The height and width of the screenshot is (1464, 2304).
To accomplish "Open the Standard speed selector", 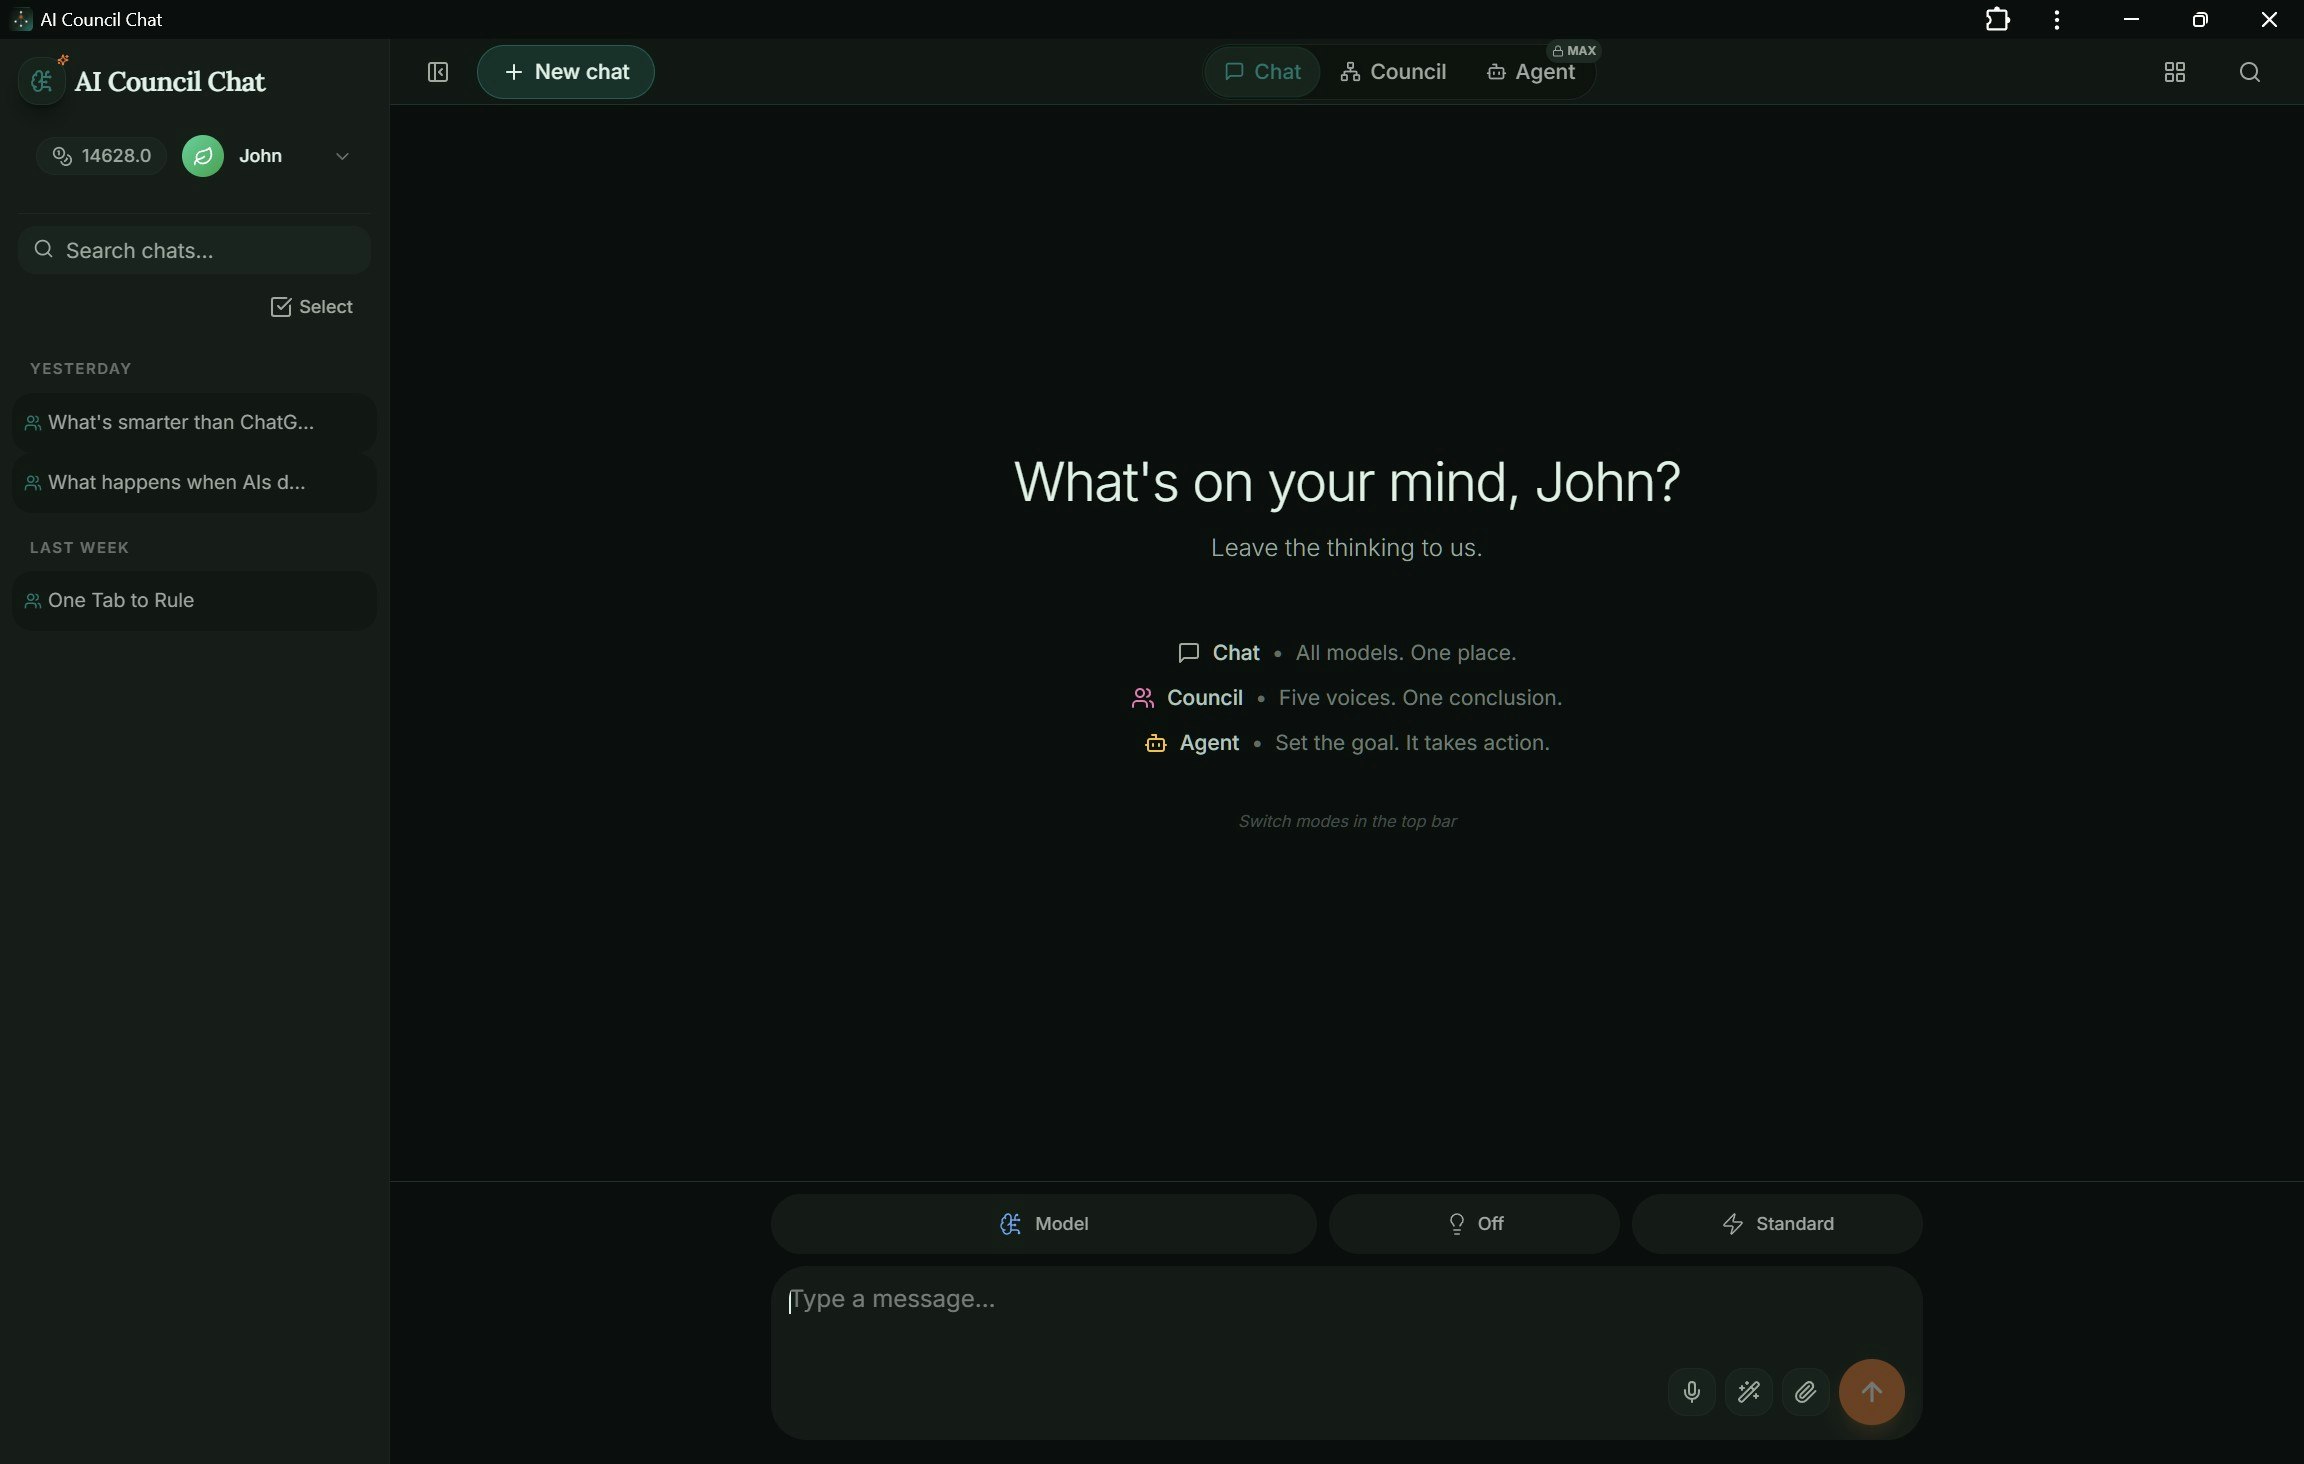I will [1777, 1223].
